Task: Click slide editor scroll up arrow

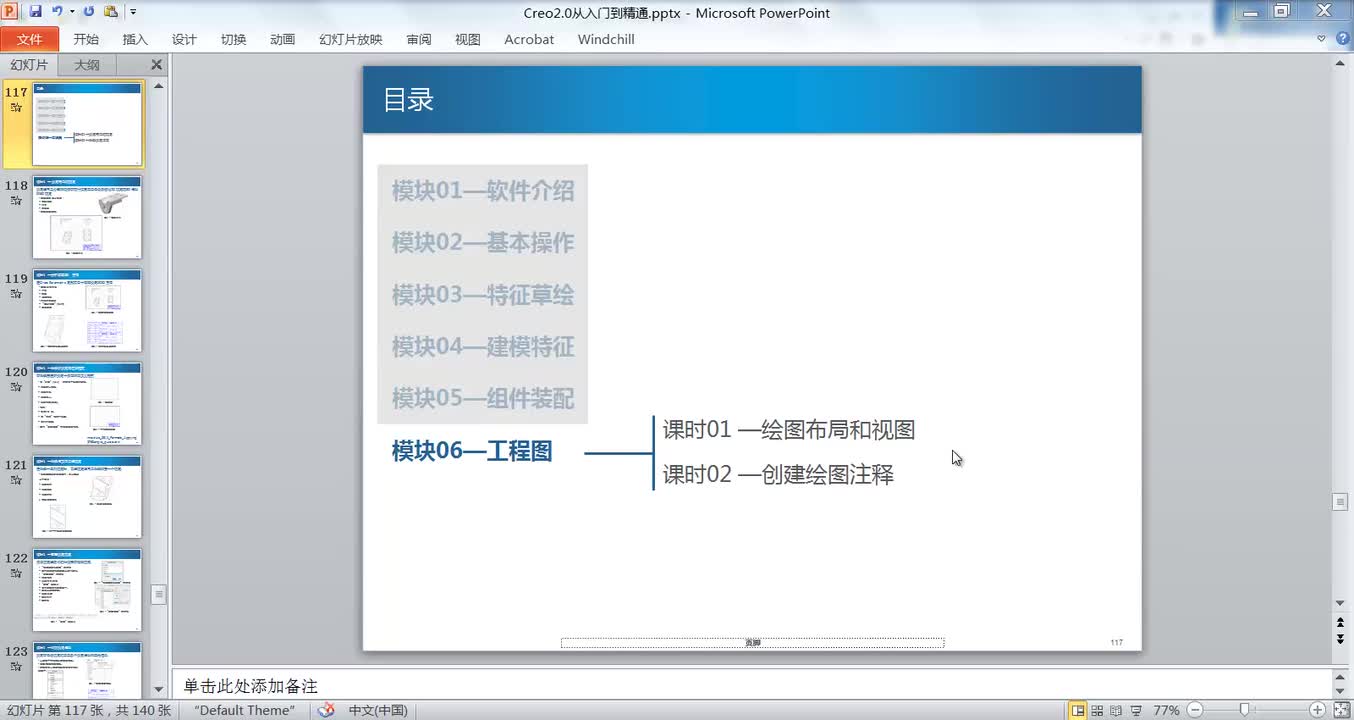Action: [1341, 63]
